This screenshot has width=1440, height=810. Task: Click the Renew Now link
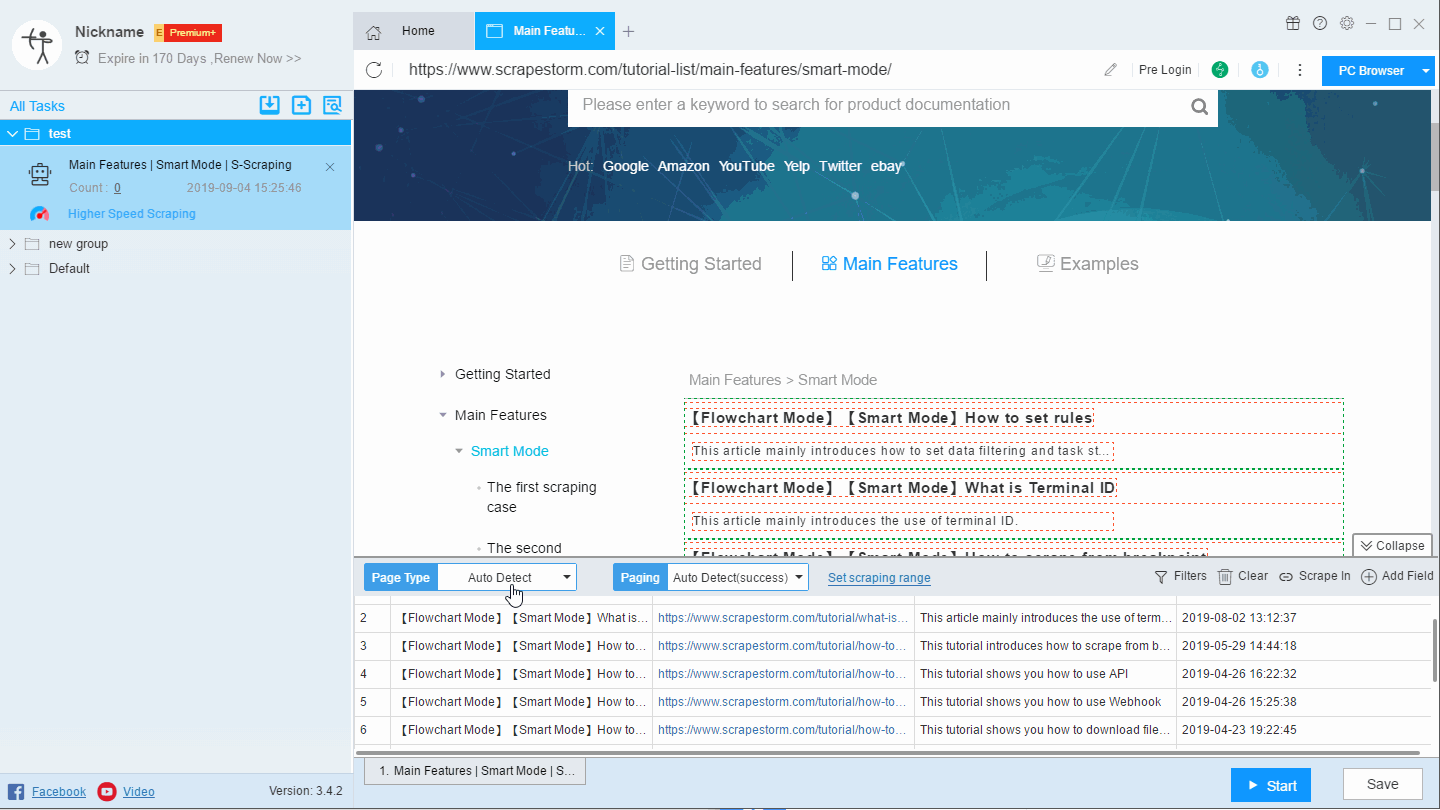[x=257, y=59]
